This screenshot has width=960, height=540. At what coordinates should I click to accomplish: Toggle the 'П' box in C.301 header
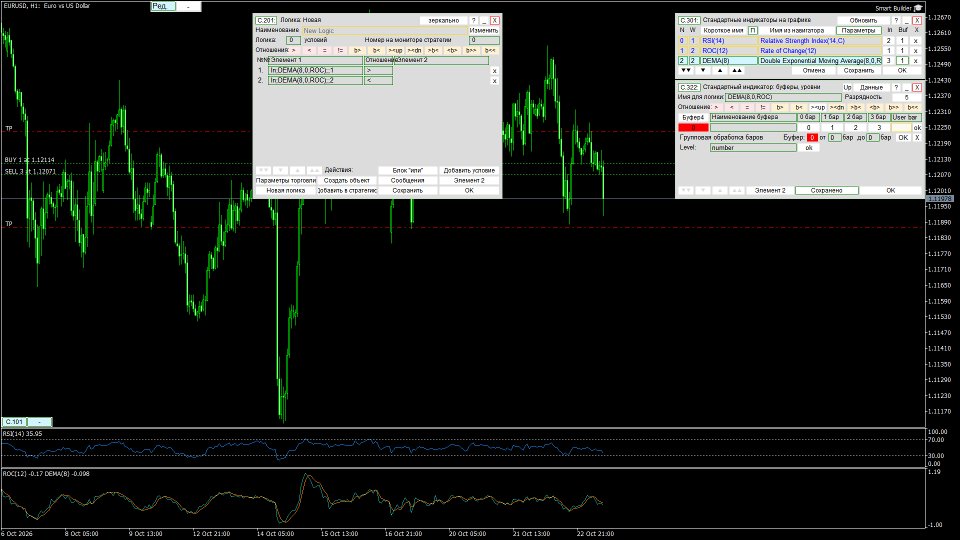coord(752,30)
